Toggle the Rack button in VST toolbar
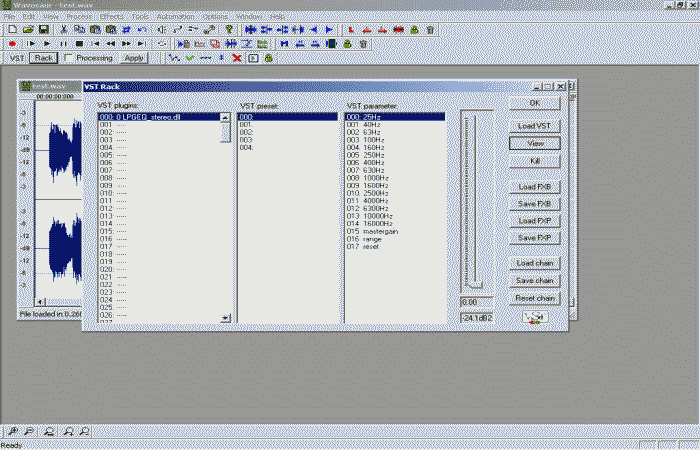 (43, 58)
